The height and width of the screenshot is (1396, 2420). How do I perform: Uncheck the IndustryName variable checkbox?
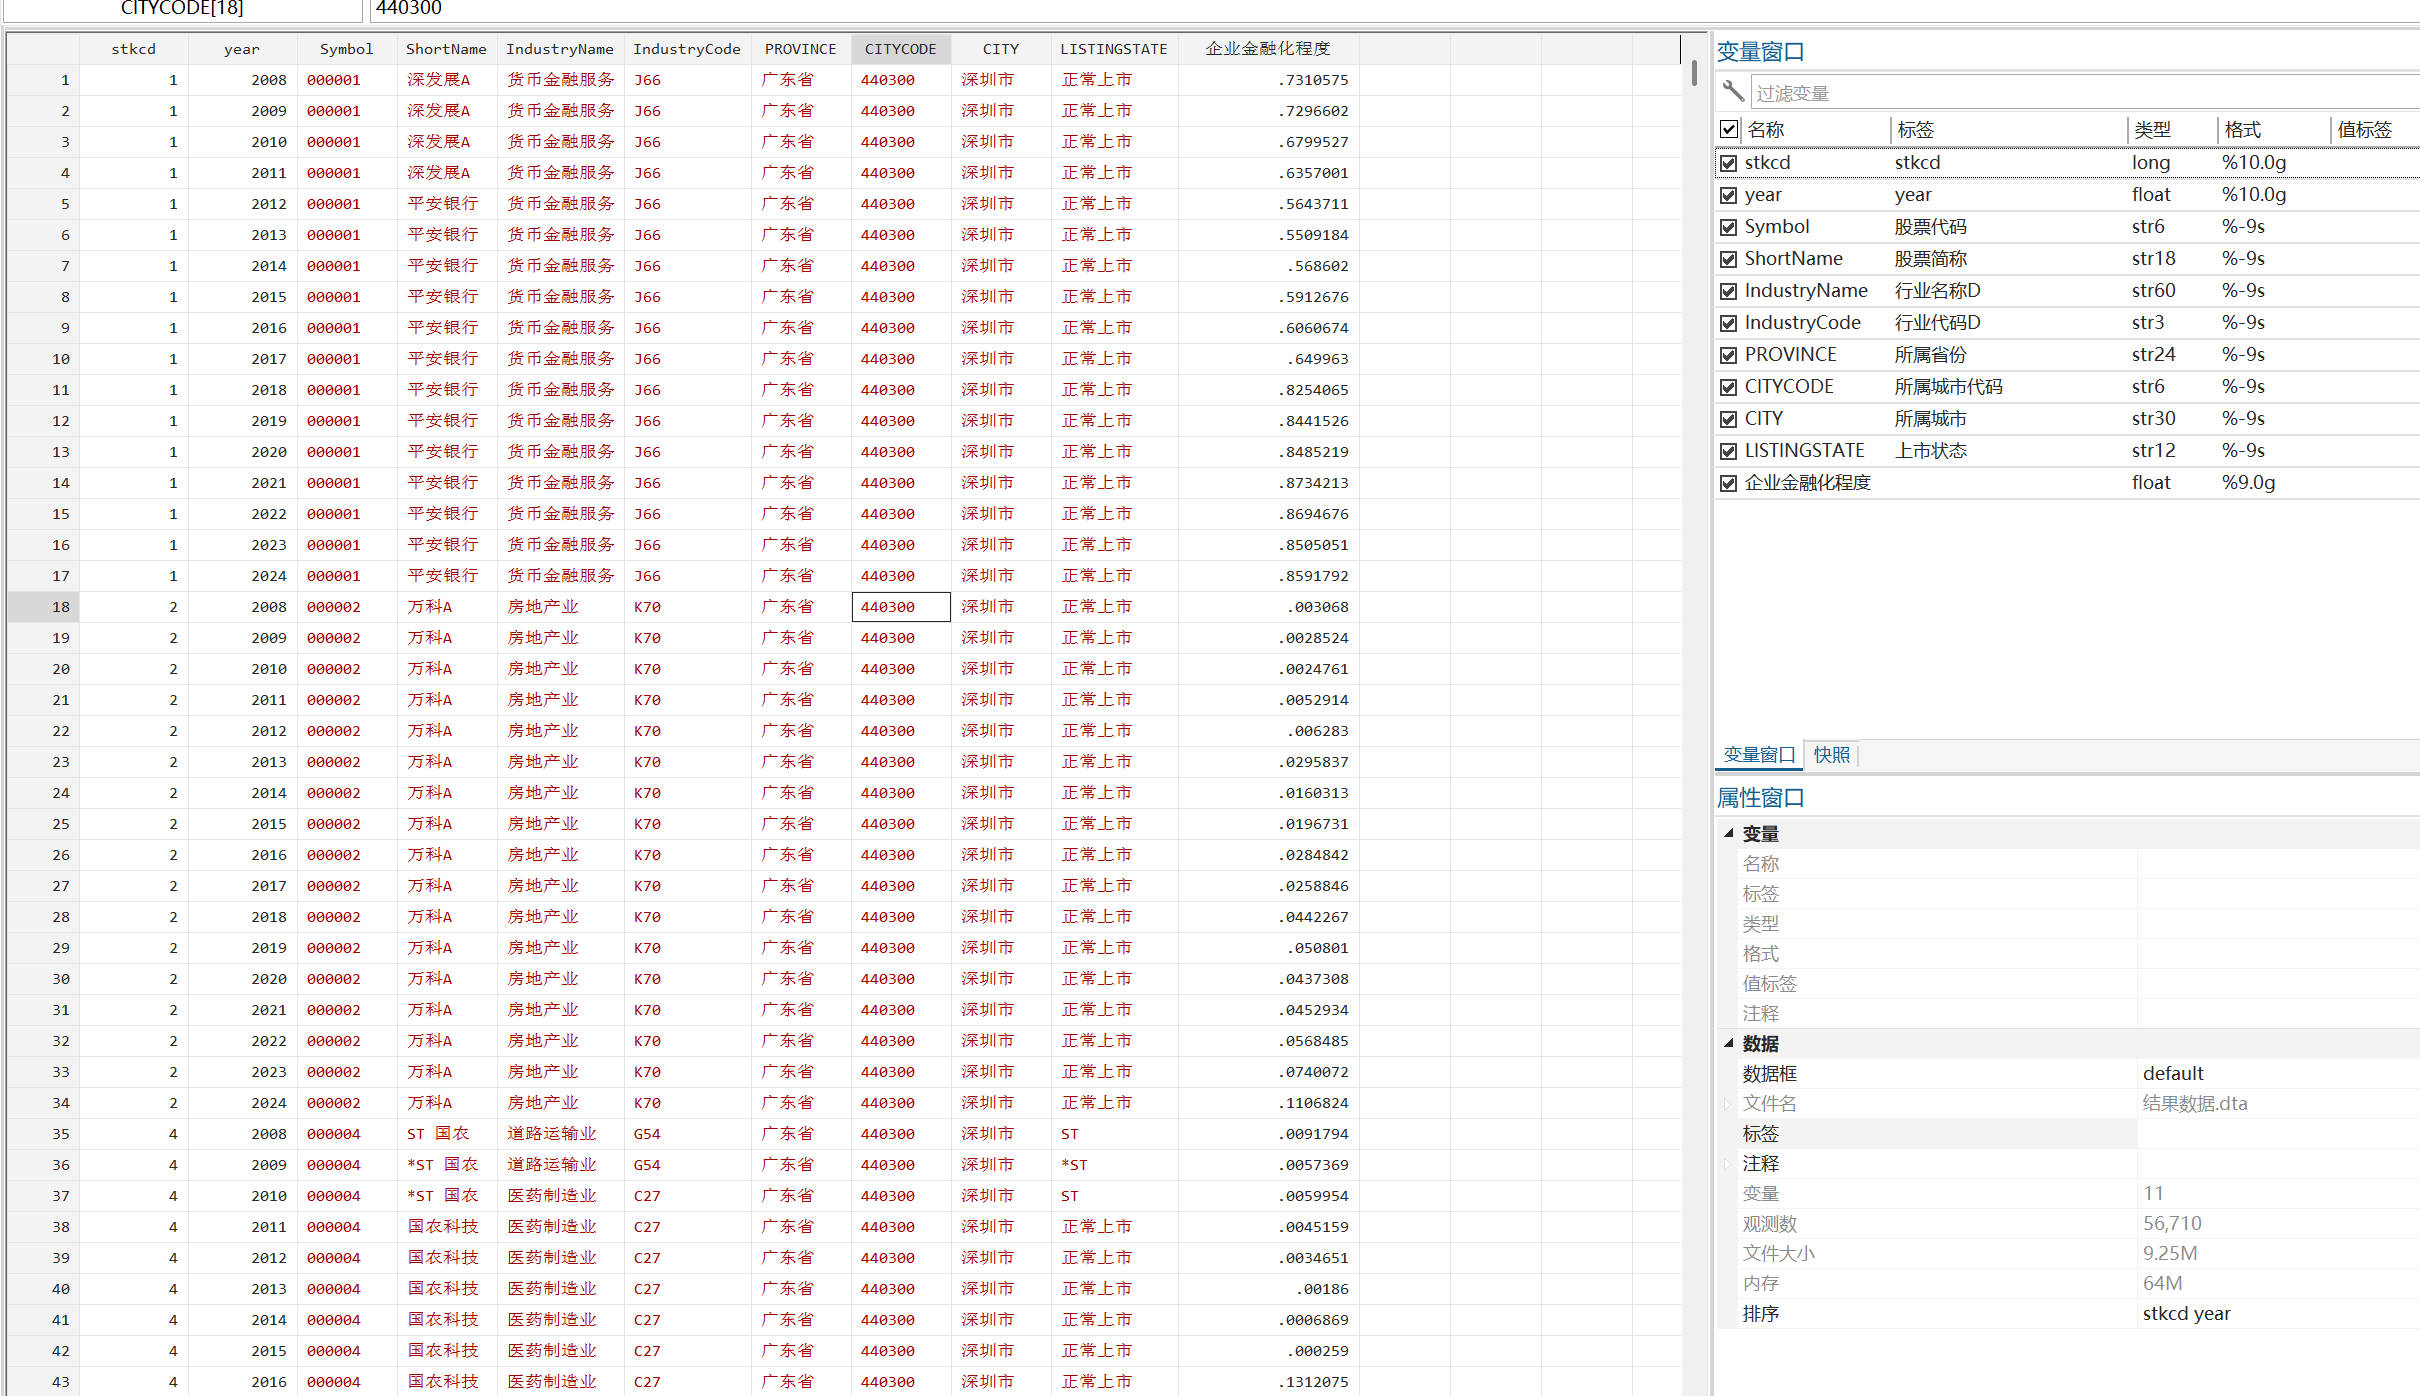pos(1729,291)
